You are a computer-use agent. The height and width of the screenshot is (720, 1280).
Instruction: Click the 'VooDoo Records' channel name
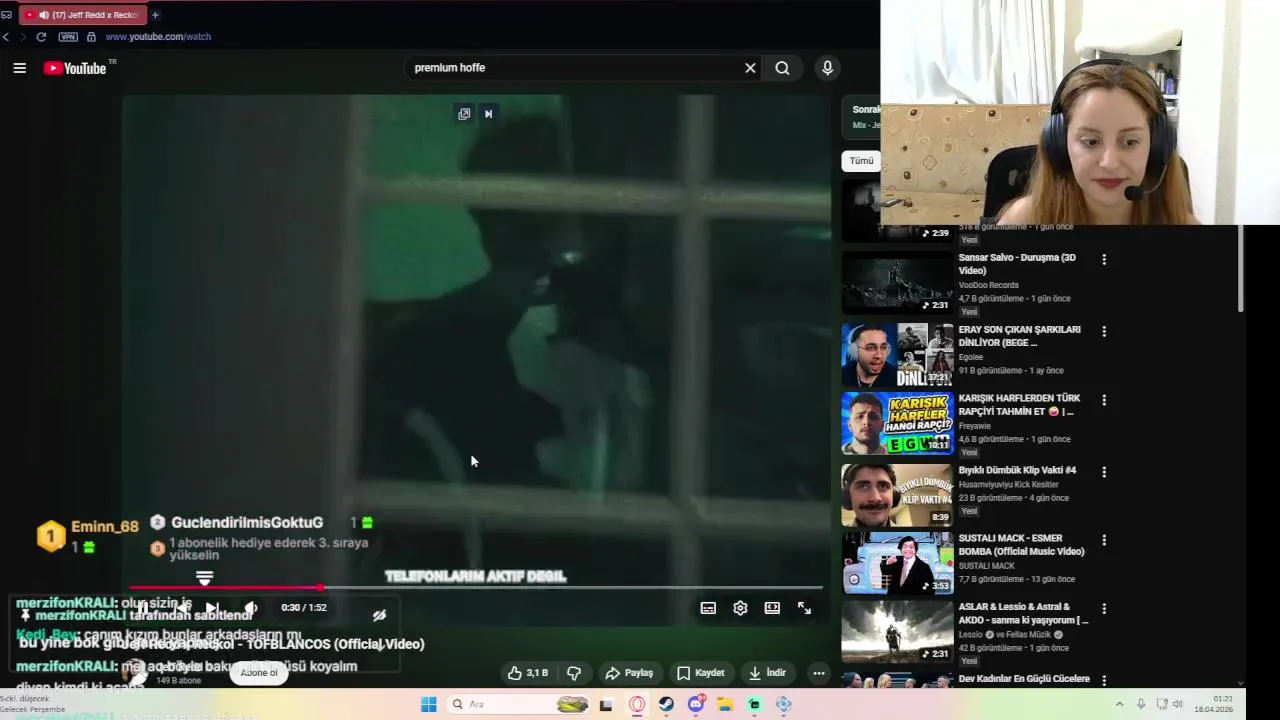click(988, 285)
